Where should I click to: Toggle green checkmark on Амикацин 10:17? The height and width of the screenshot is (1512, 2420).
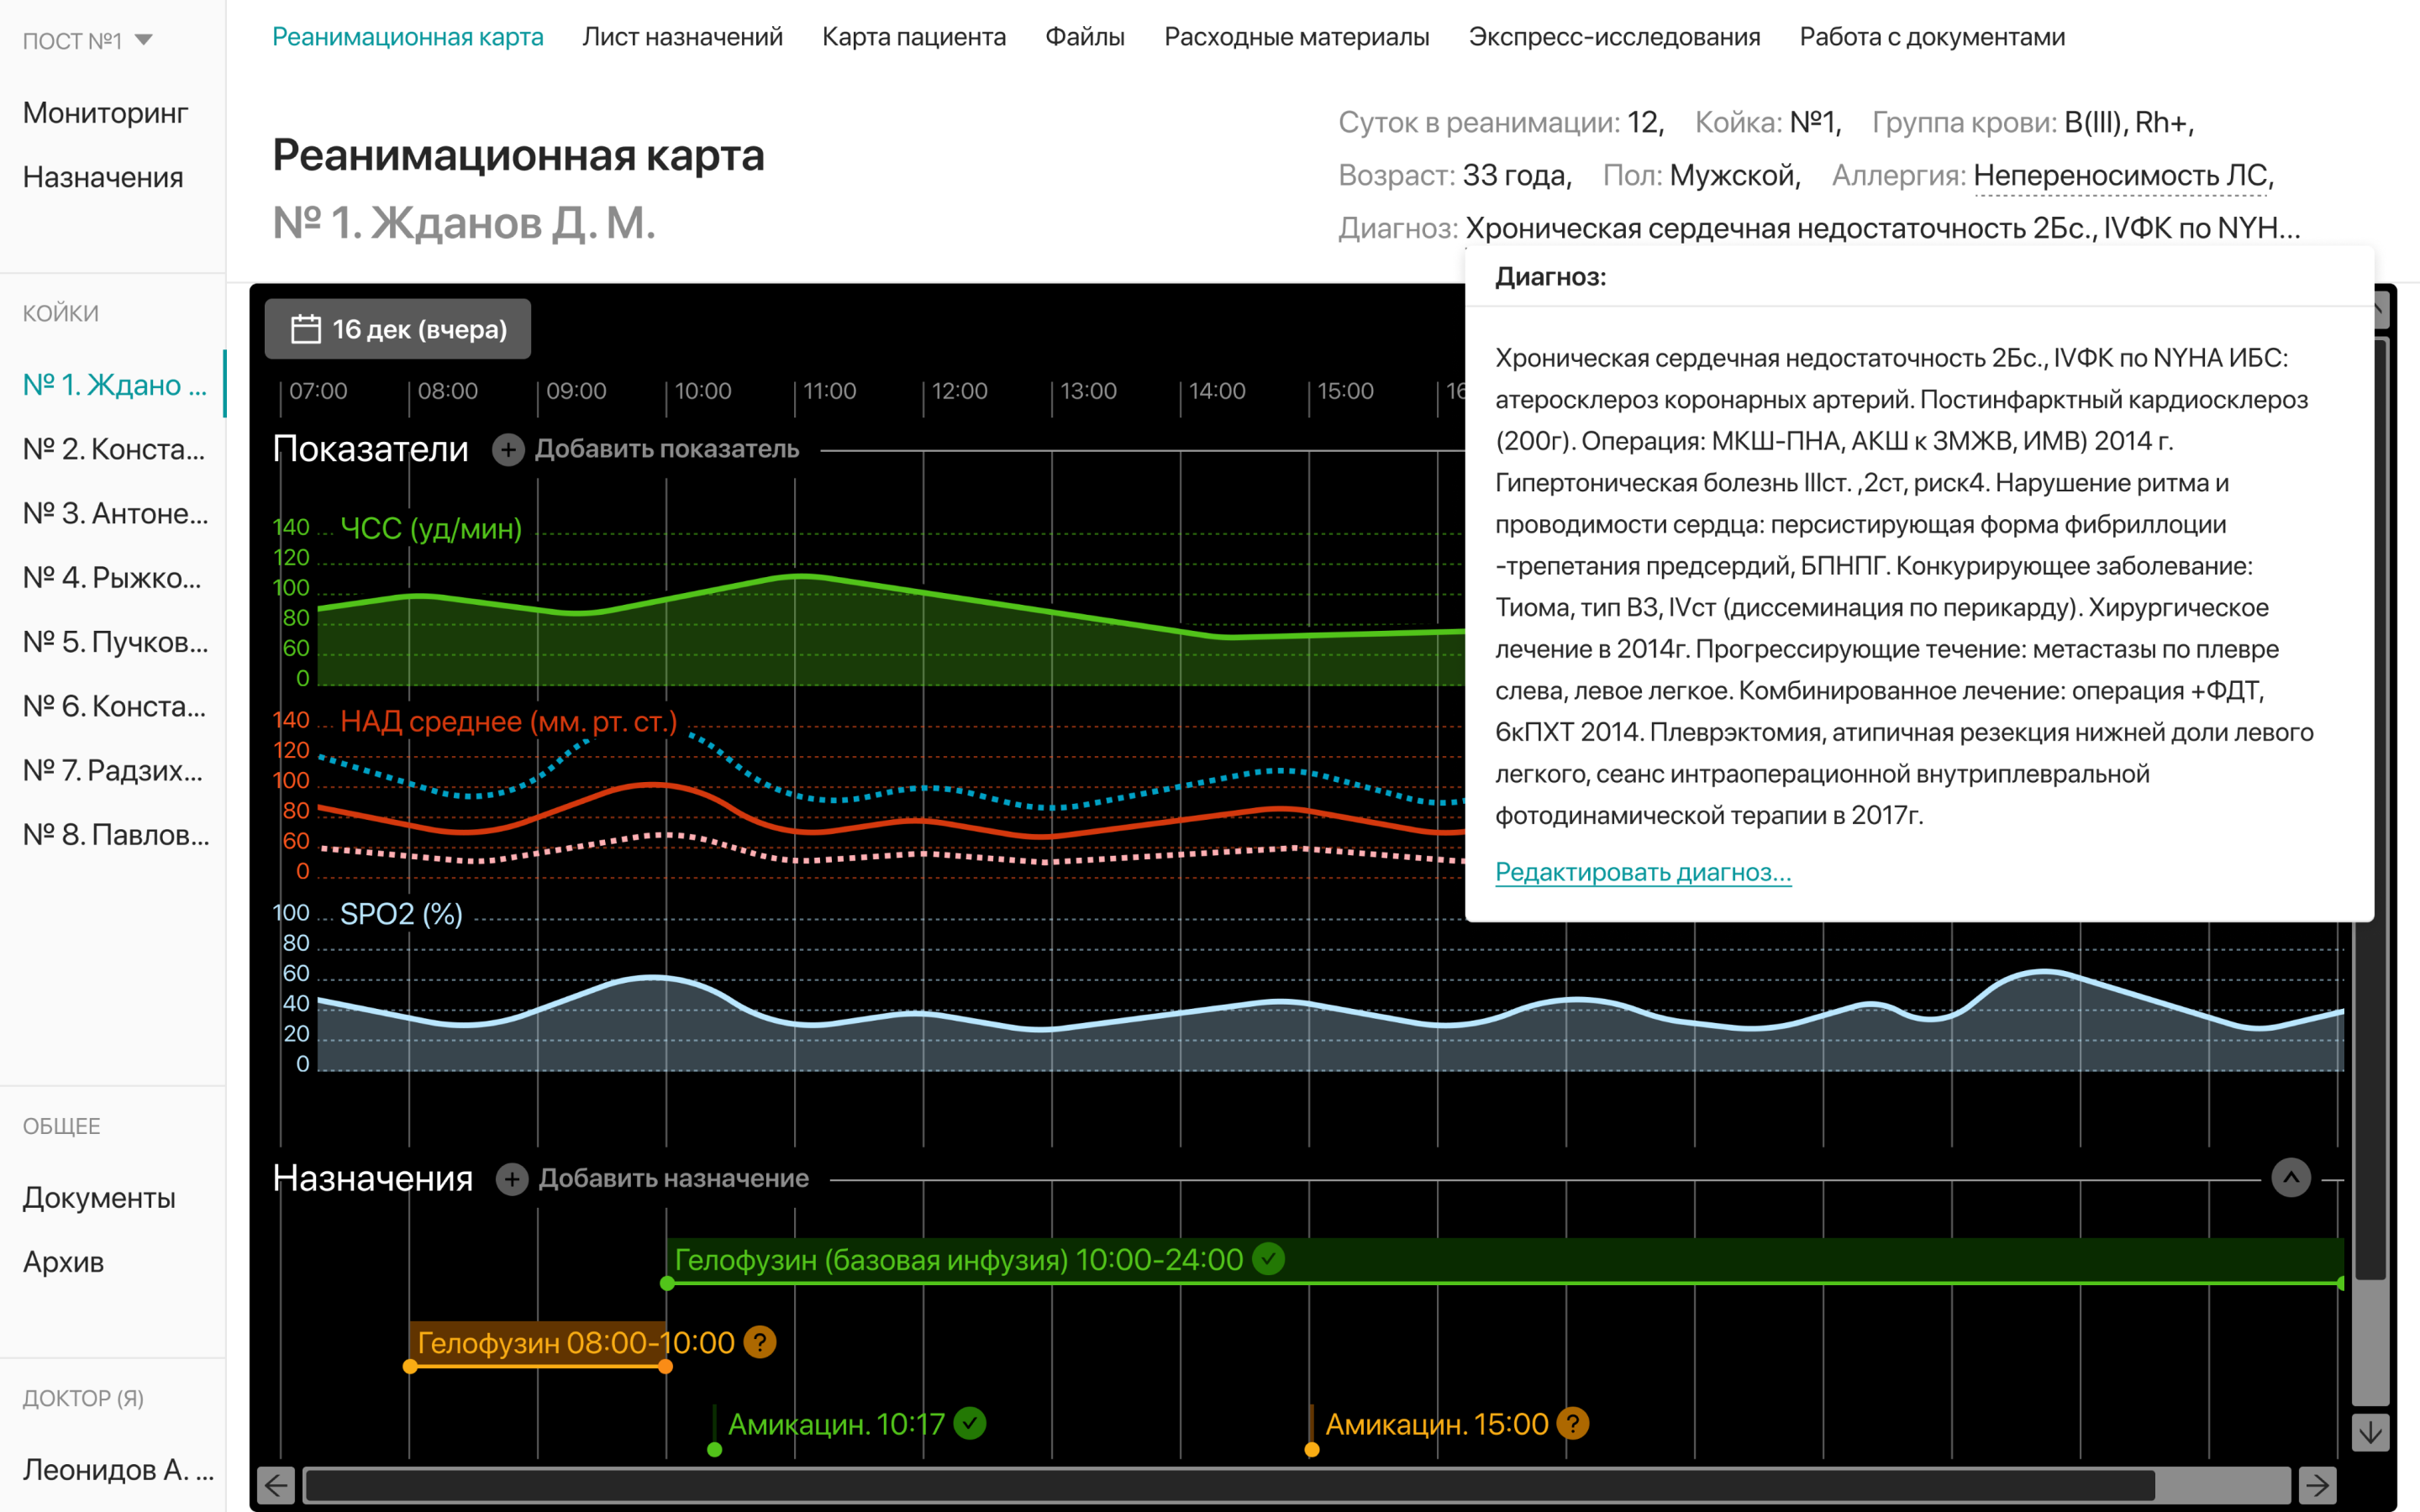969,1423
